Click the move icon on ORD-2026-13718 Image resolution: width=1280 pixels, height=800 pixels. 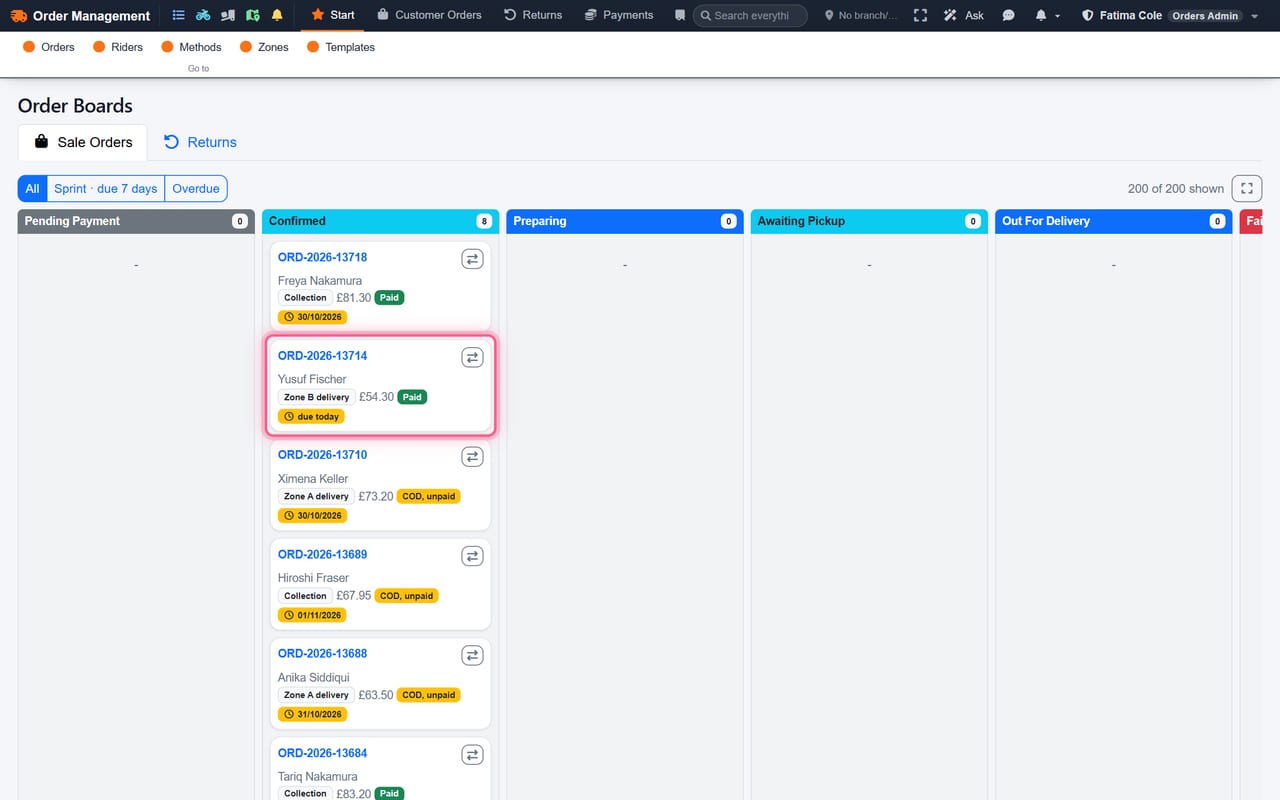click(x=472, y=258)
